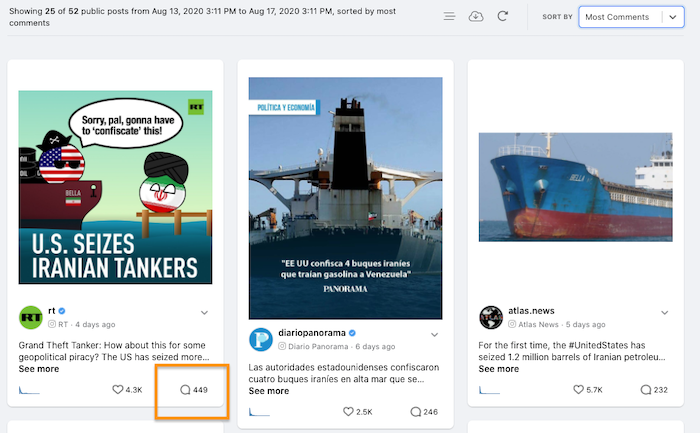Open the diariopanorama account name link
The image size is (700, 433).
(312, 333)
